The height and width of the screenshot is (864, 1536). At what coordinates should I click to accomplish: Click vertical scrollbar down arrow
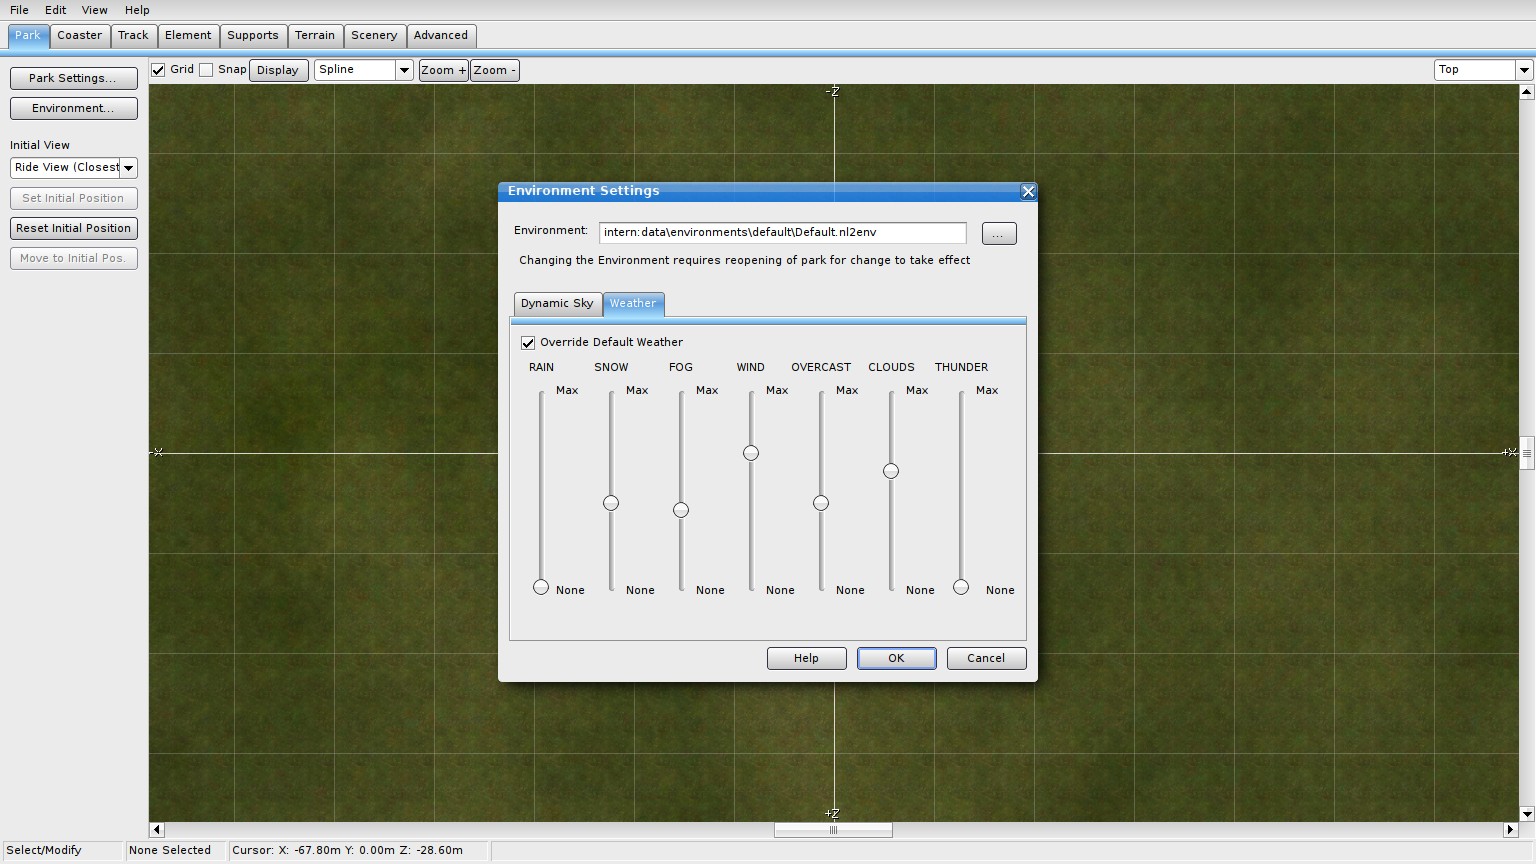click(1527, 814)
